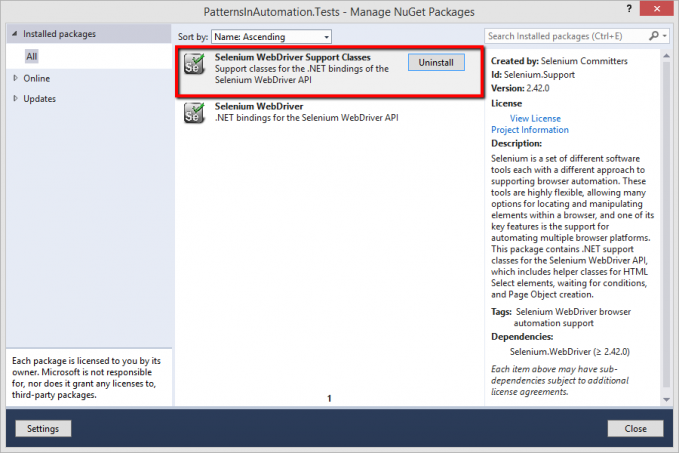Select the Installed packages heading
679x453 pixels.
59,34
